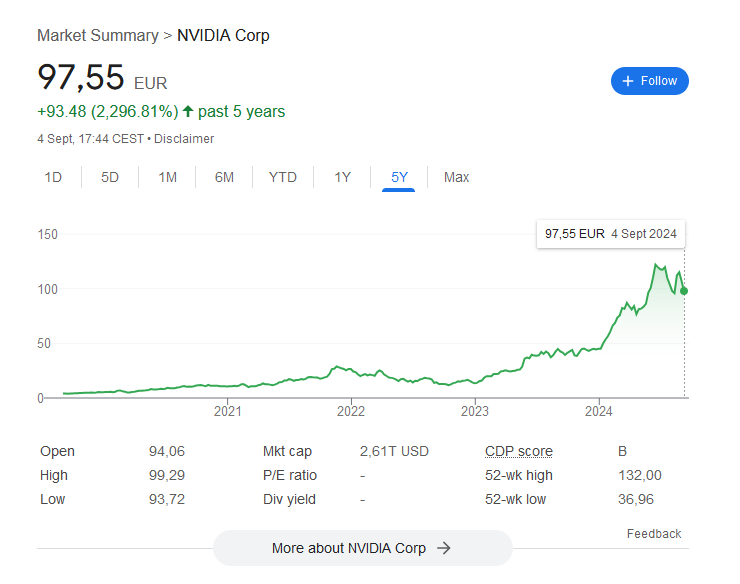Click the green upward arrow near percentage change
This screenshot has width=740, height=584.
(188, 111)
